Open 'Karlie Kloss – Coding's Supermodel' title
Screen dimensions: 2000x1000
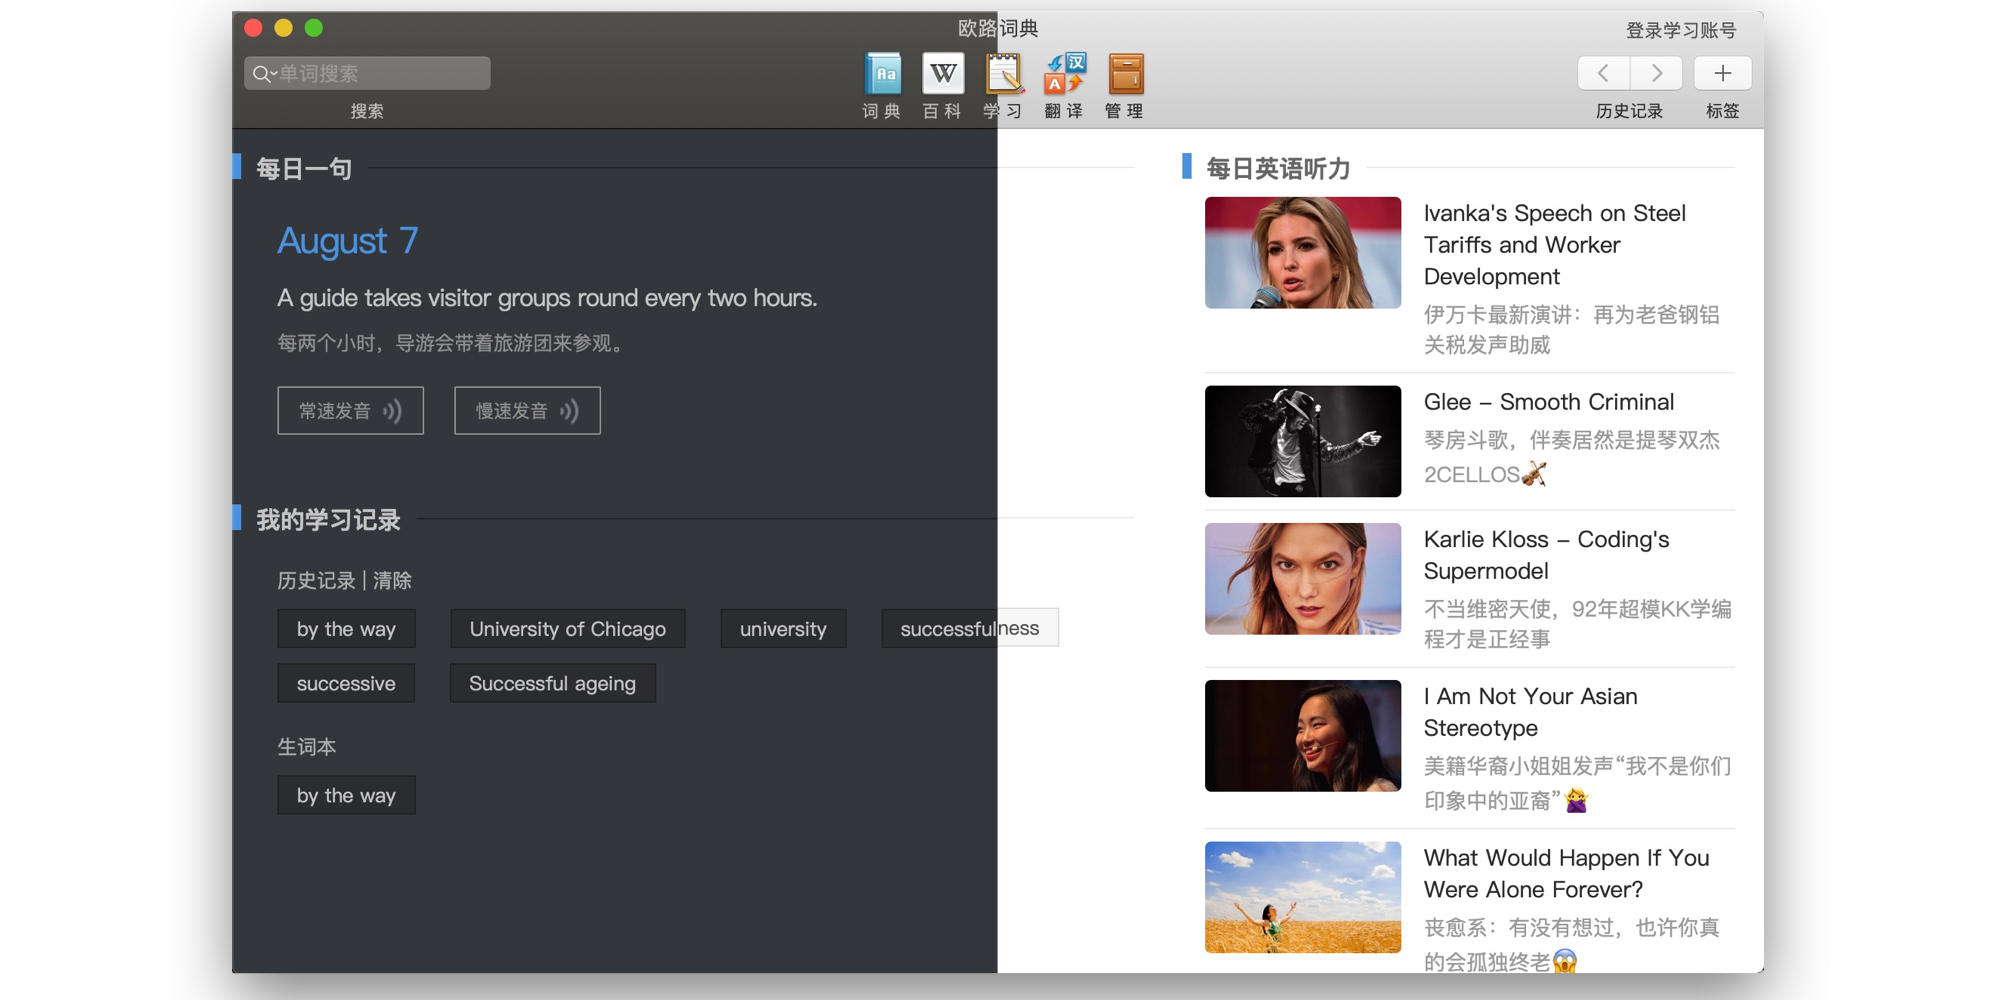(x=1547, y=555)
